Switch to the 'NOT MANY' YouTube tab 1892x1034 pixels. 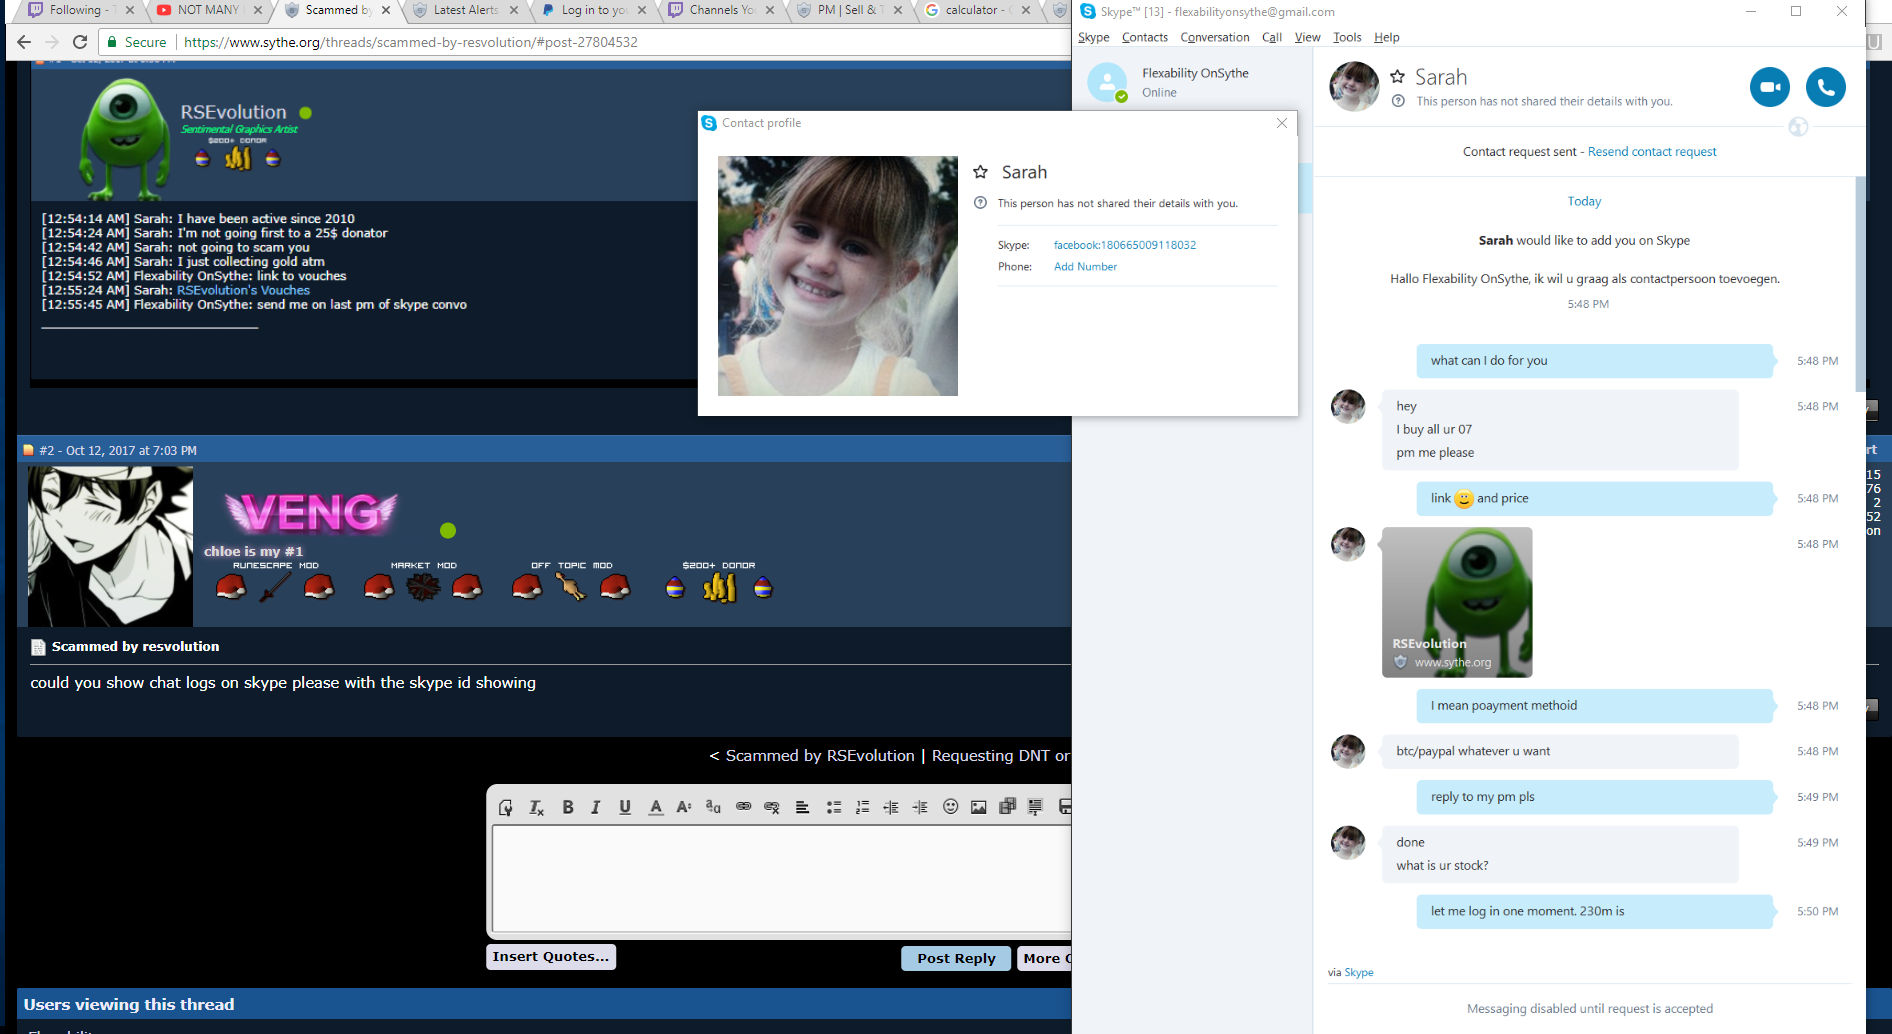click(x=208, y=10)
